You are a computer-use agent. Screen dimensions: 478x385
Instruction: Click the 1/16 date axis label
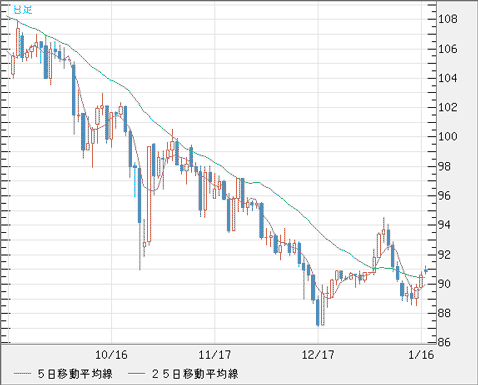coord(421,355)
